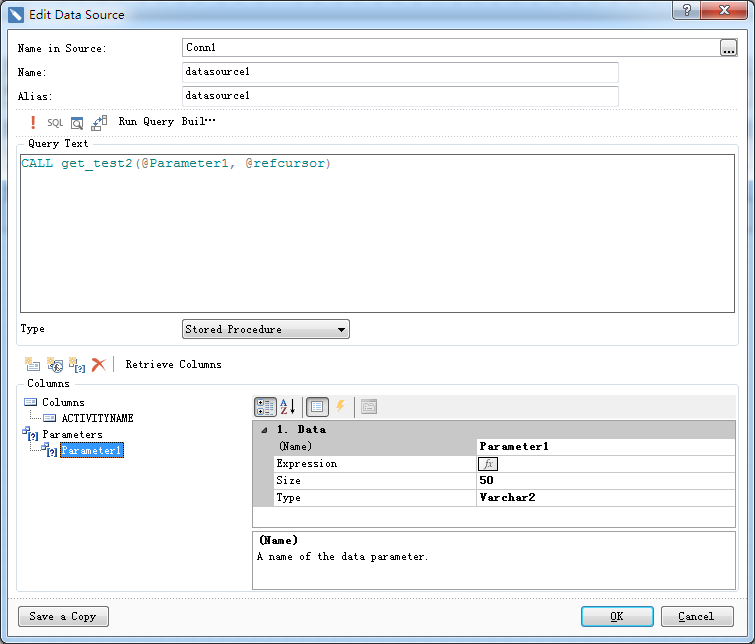Click the ellipsis button beside Conn1
The width and height of the screenshot is (755, 644).
(x=727, y=47)
